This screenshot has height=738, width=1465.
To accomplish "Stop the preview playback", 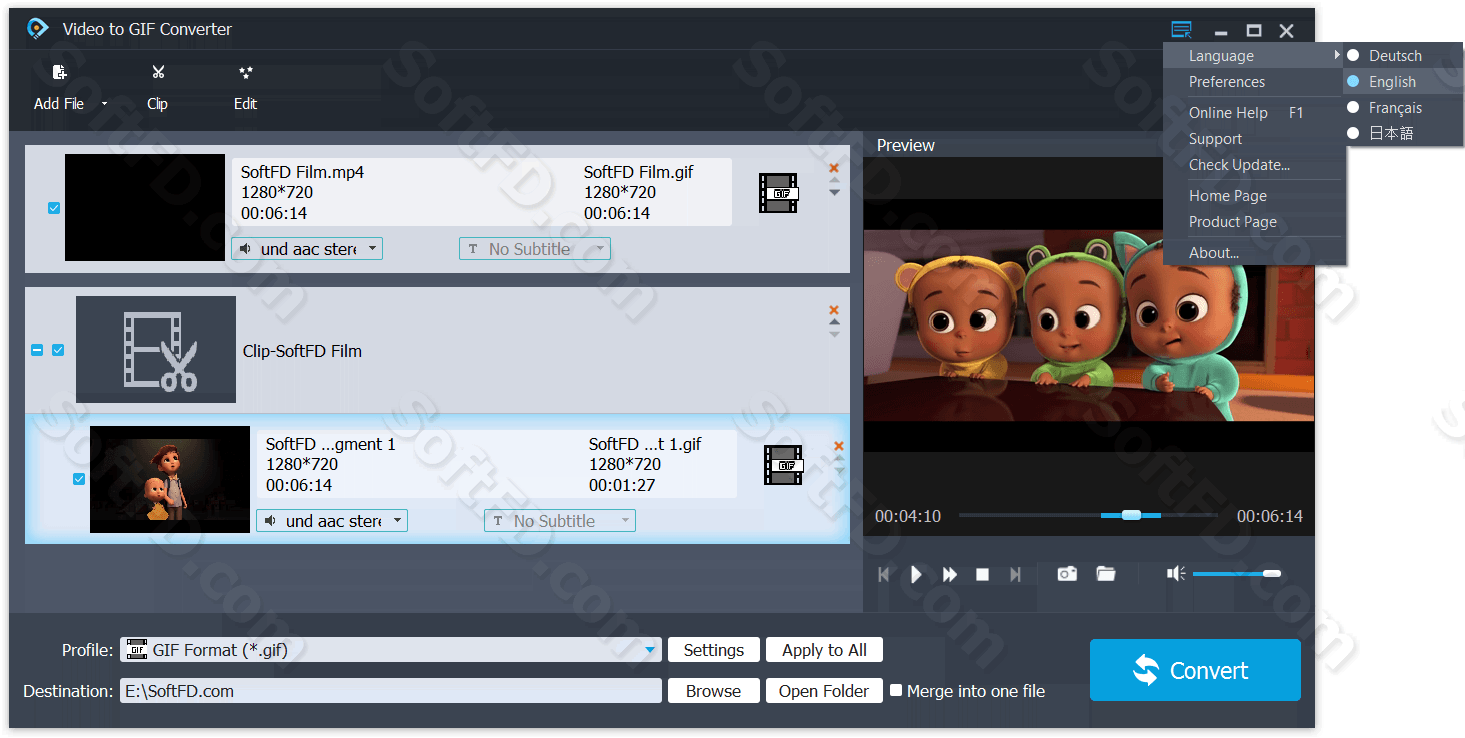I will (982, 574).
